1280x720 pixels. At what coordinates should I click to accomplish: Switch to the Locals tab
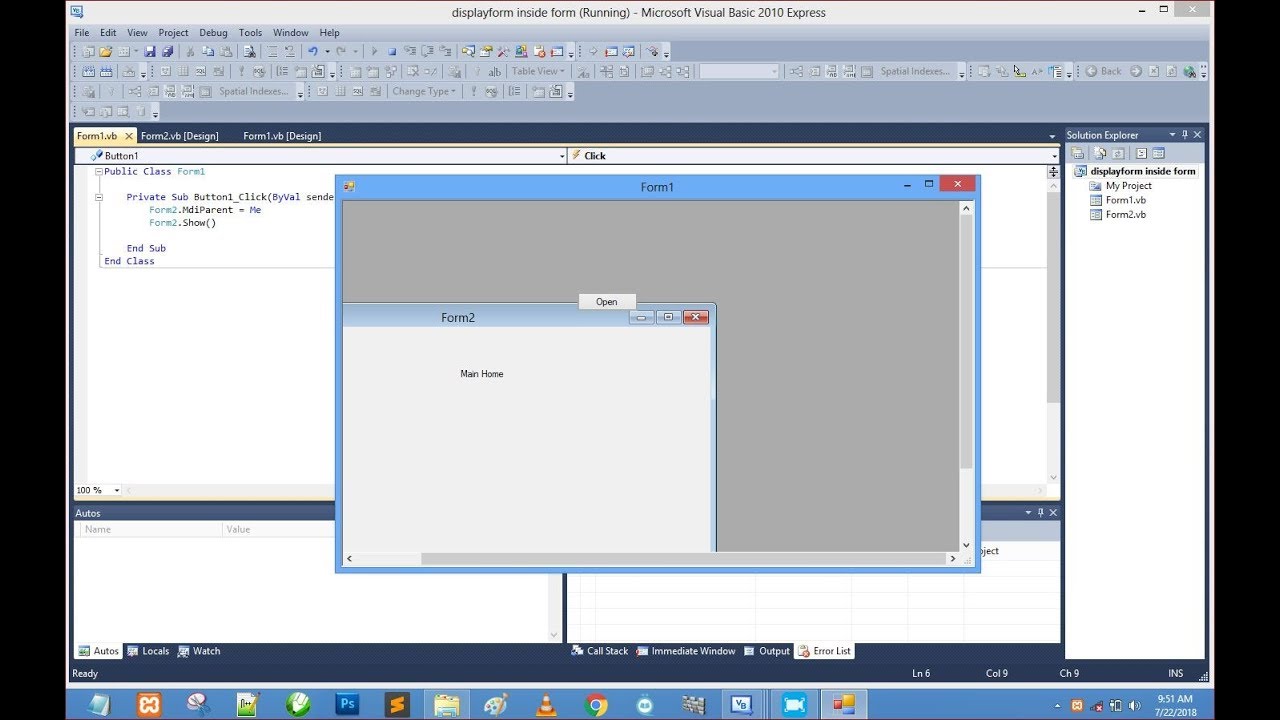(148, 651)
